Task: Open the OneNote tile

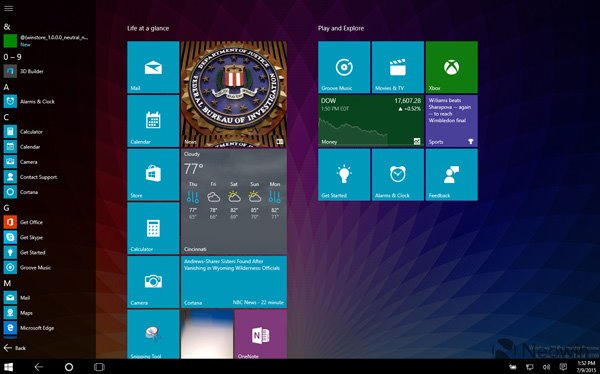Action: [261, 334]
